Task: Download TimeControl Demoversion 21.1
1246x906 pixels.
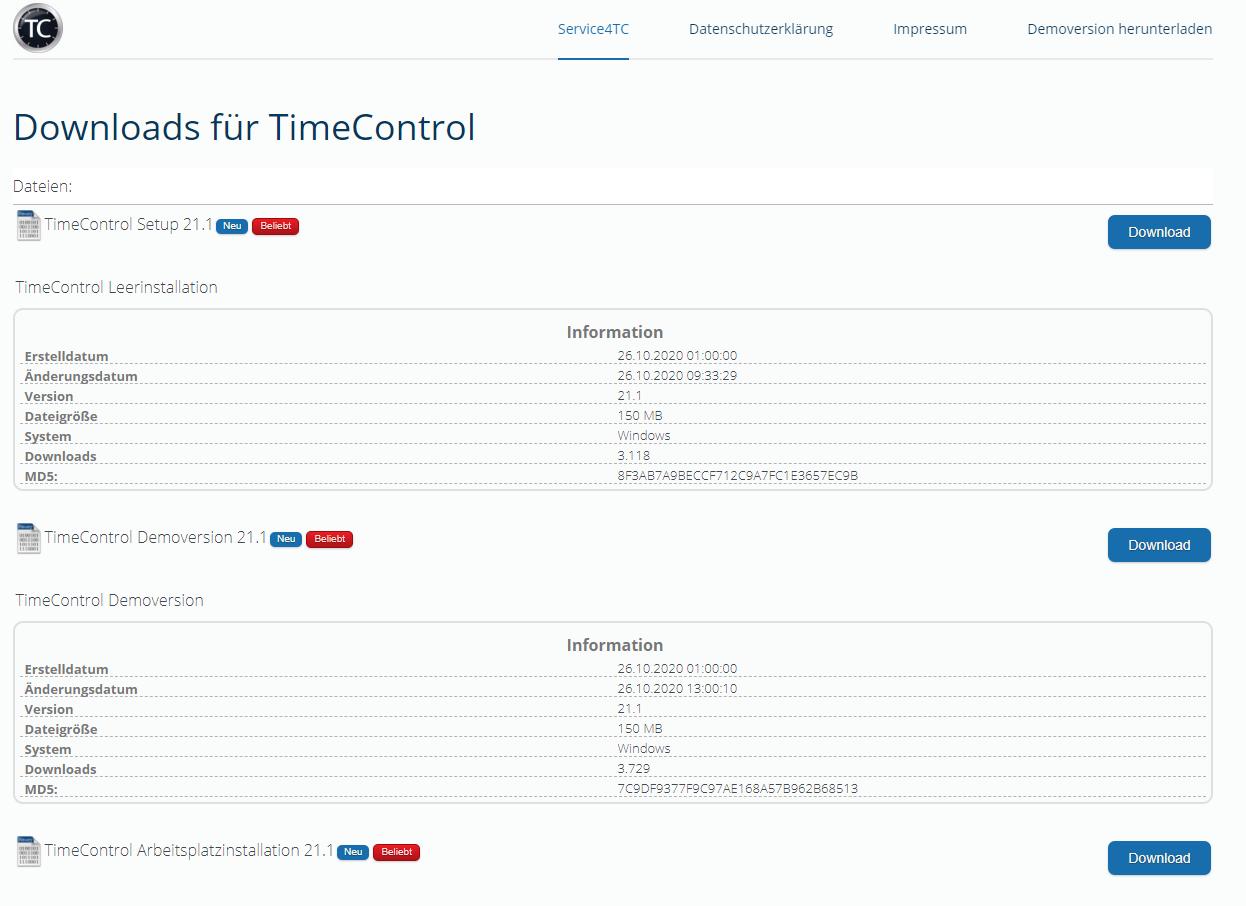Action: point(1158,545)
